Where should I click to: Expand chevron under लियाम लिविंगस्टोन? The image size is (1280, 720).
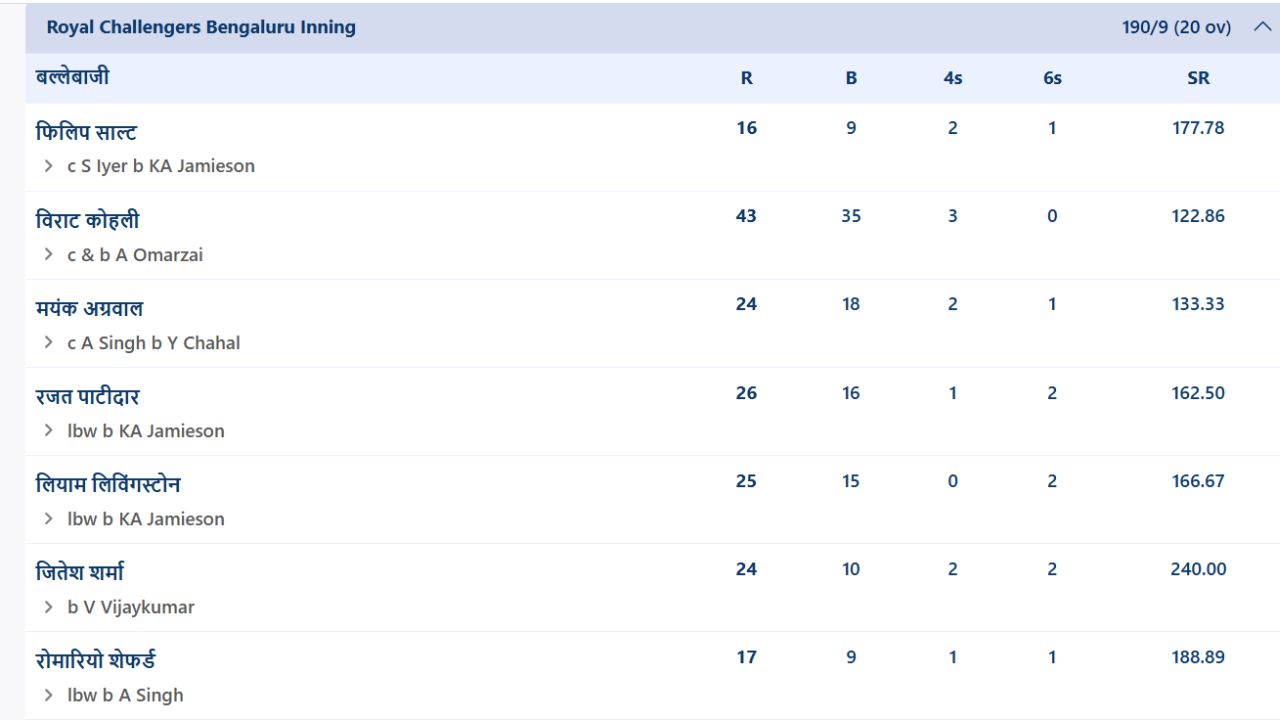pyautogui.click(x=48, y=519)
